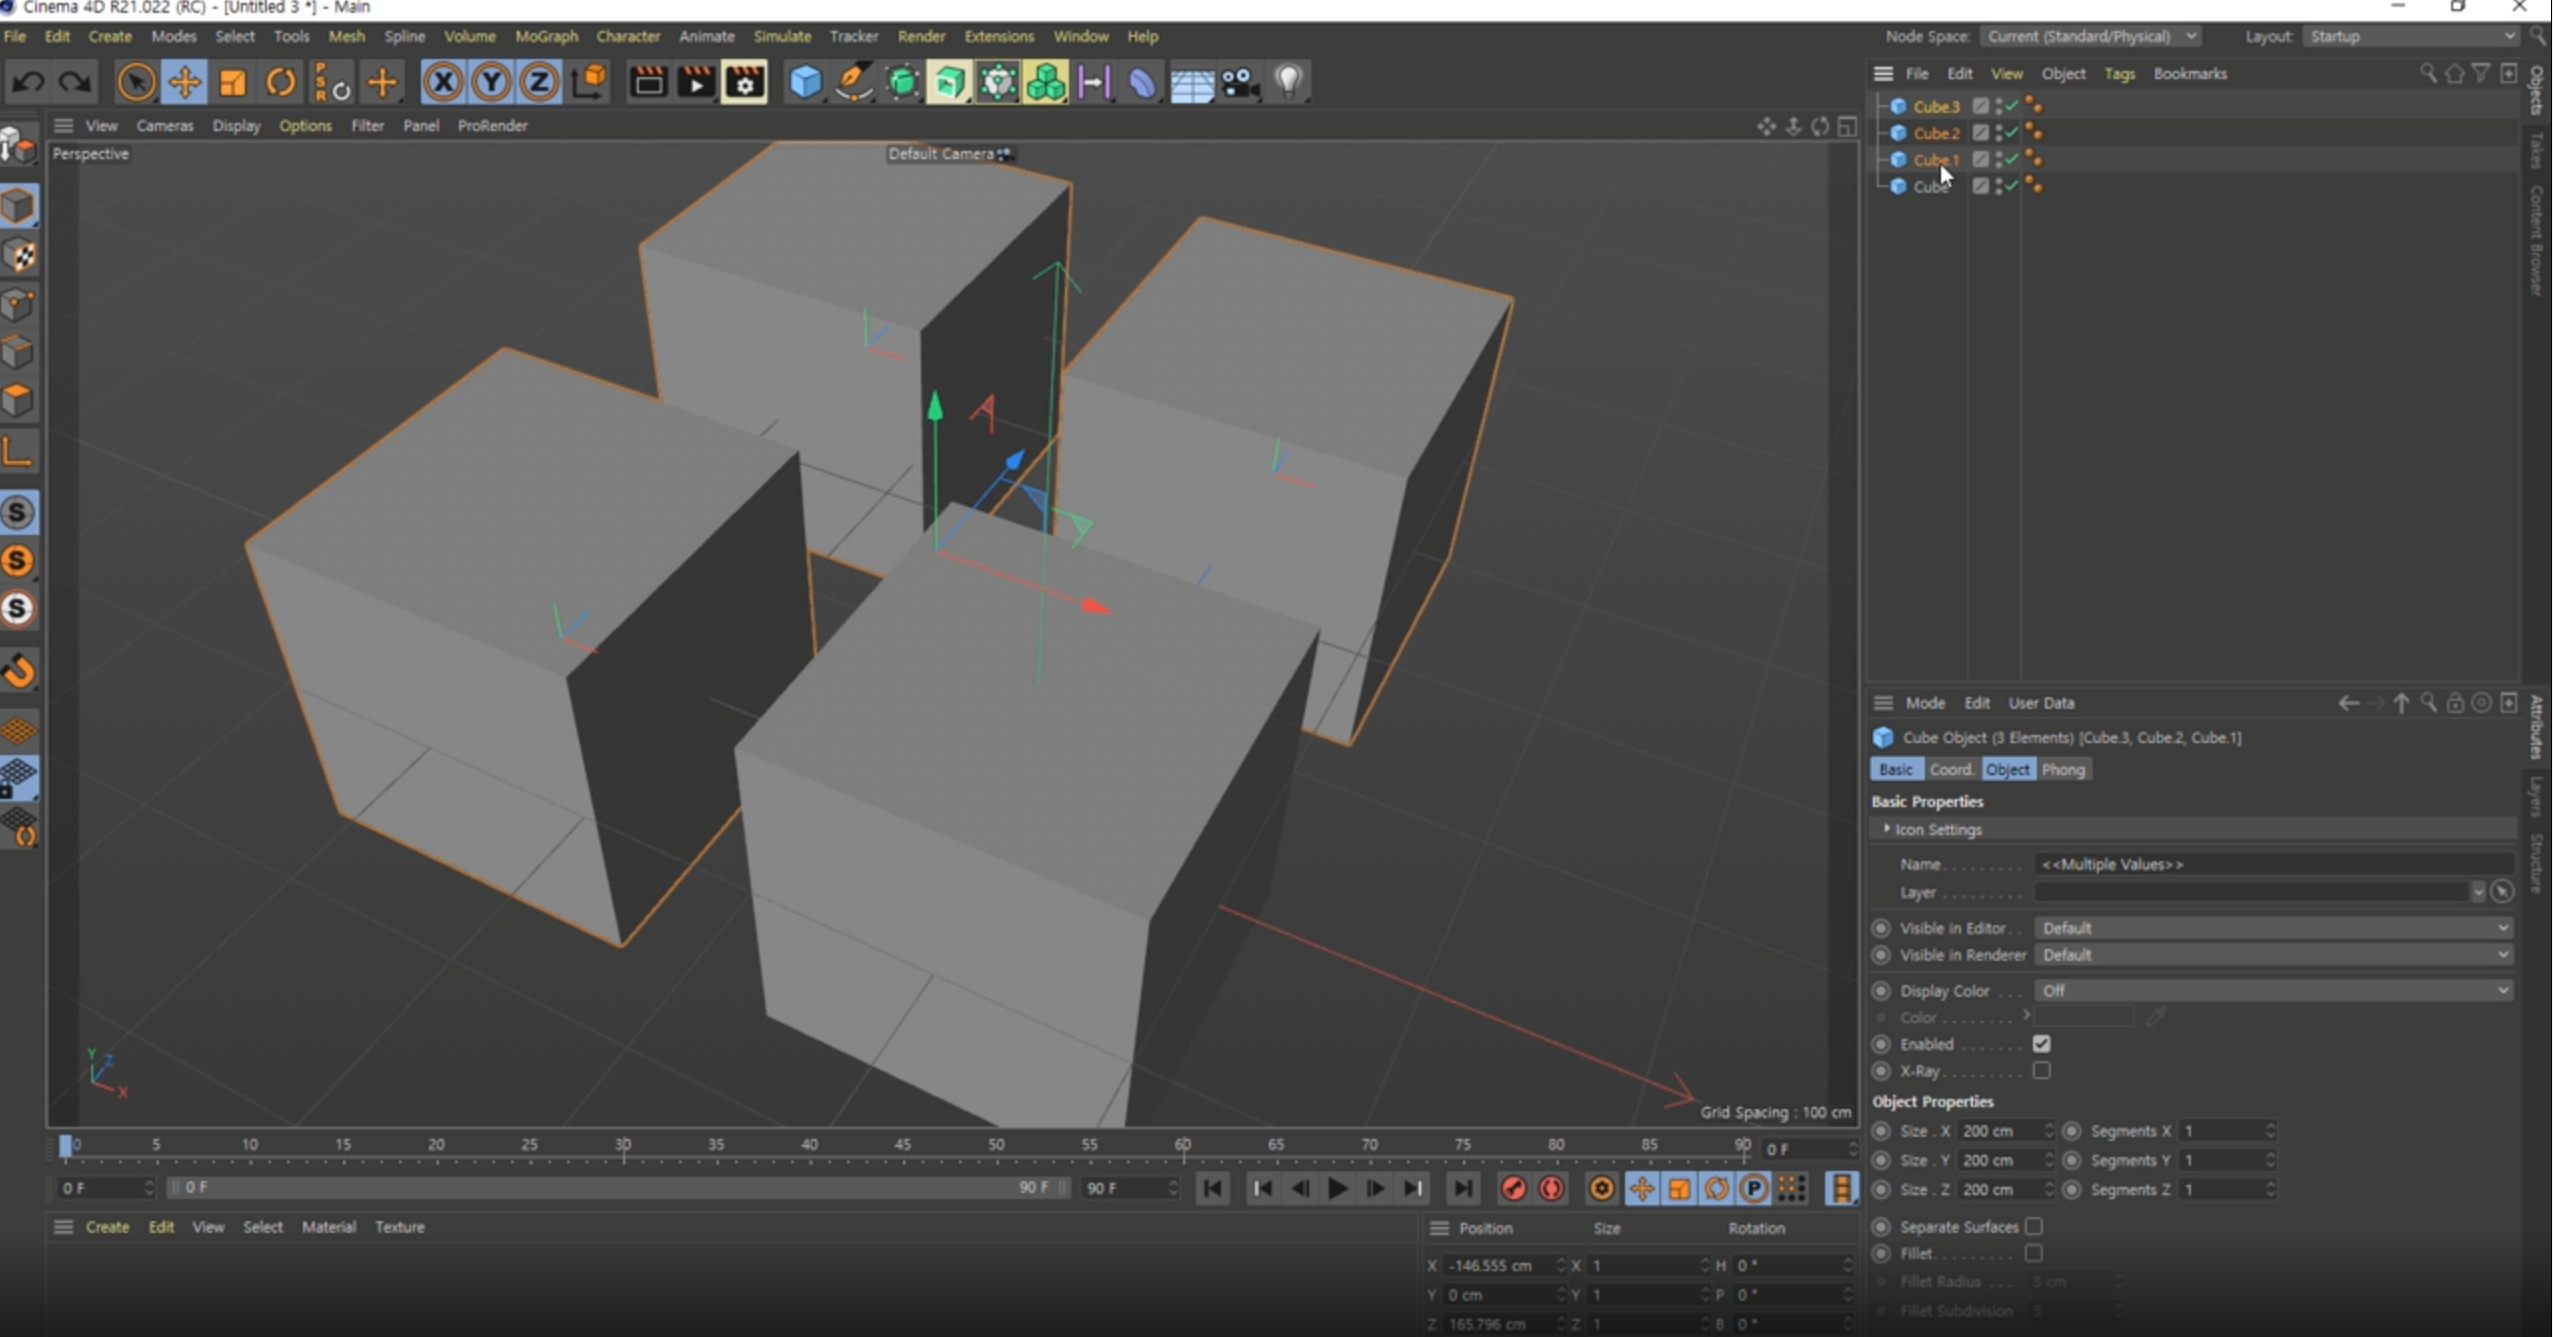Activate the Move tool in toolbar

[x=184, y=82]
